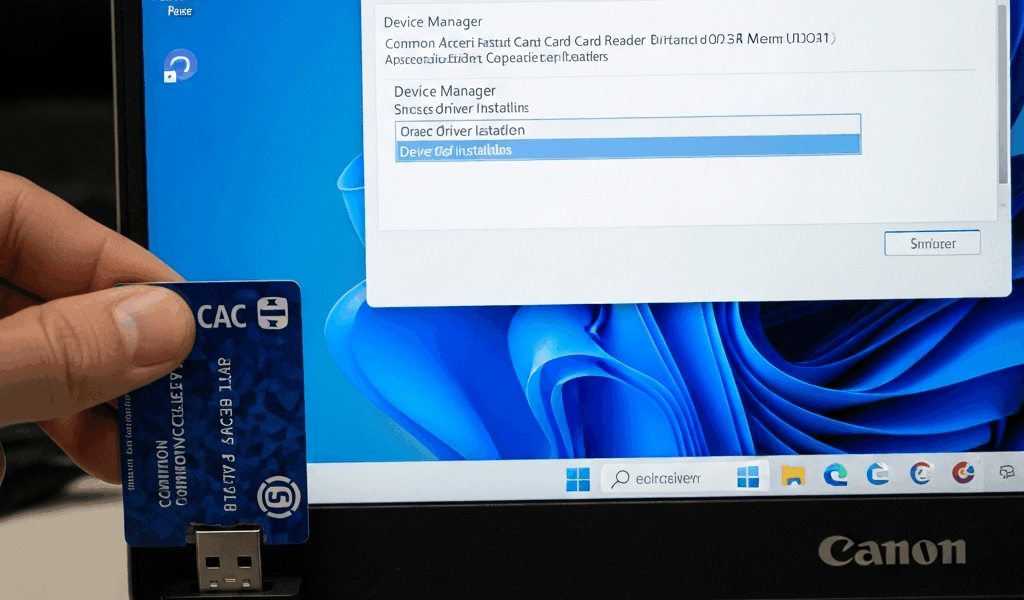Open the blue and orange circular taskbar icon
Screen dimensions: 1024x600
(921, 473)
